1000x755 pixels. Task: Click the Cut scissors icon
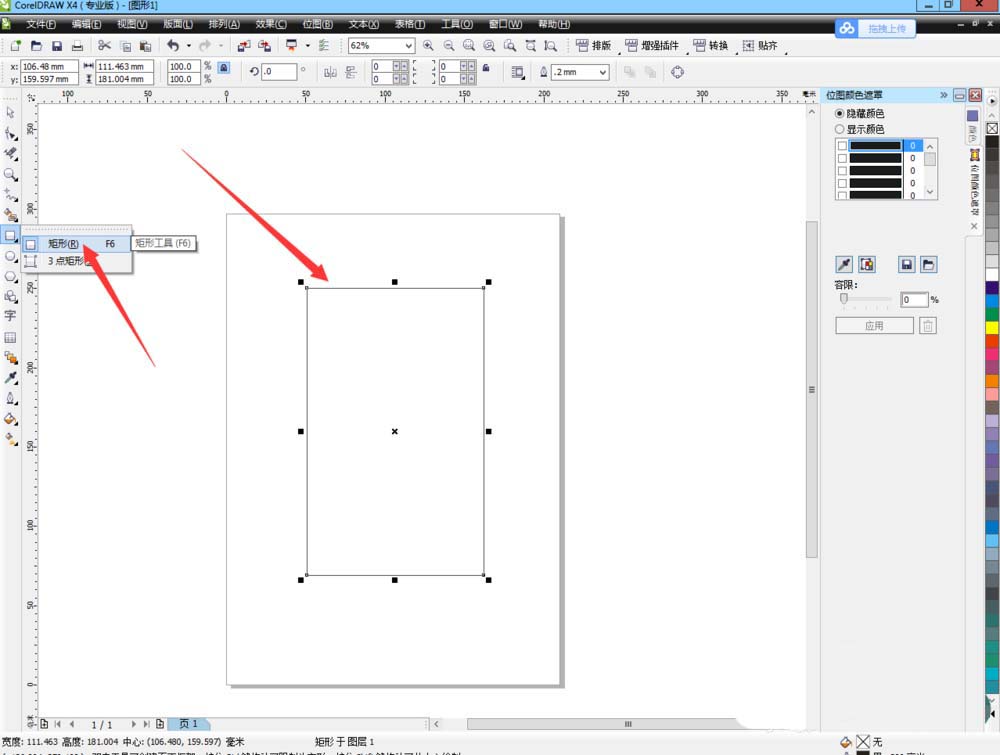coord(104,46)
